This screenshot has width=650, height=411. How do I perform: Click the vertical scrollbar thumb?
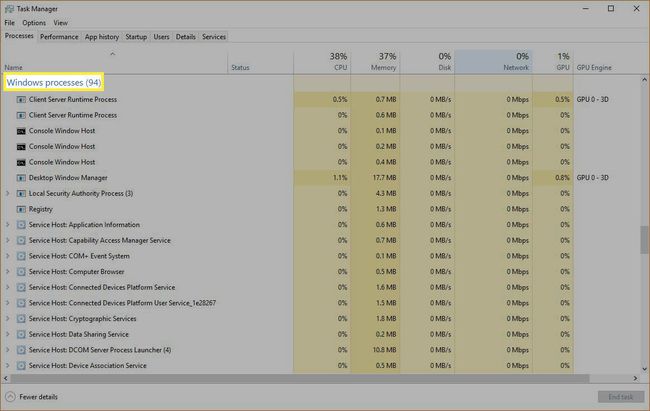point(644,239)
